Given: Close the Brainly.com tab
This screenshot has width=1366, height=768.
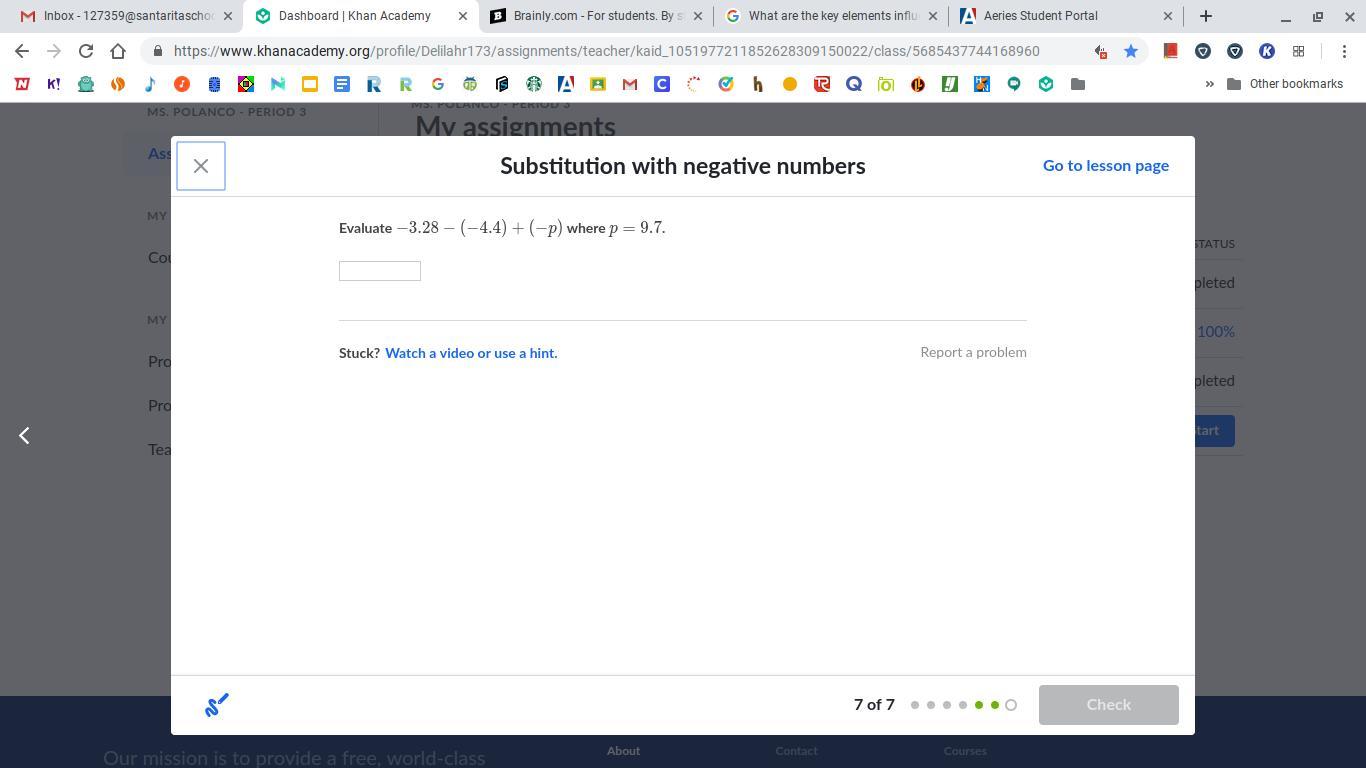Looking at the screenshot, I should coord(698,16).
